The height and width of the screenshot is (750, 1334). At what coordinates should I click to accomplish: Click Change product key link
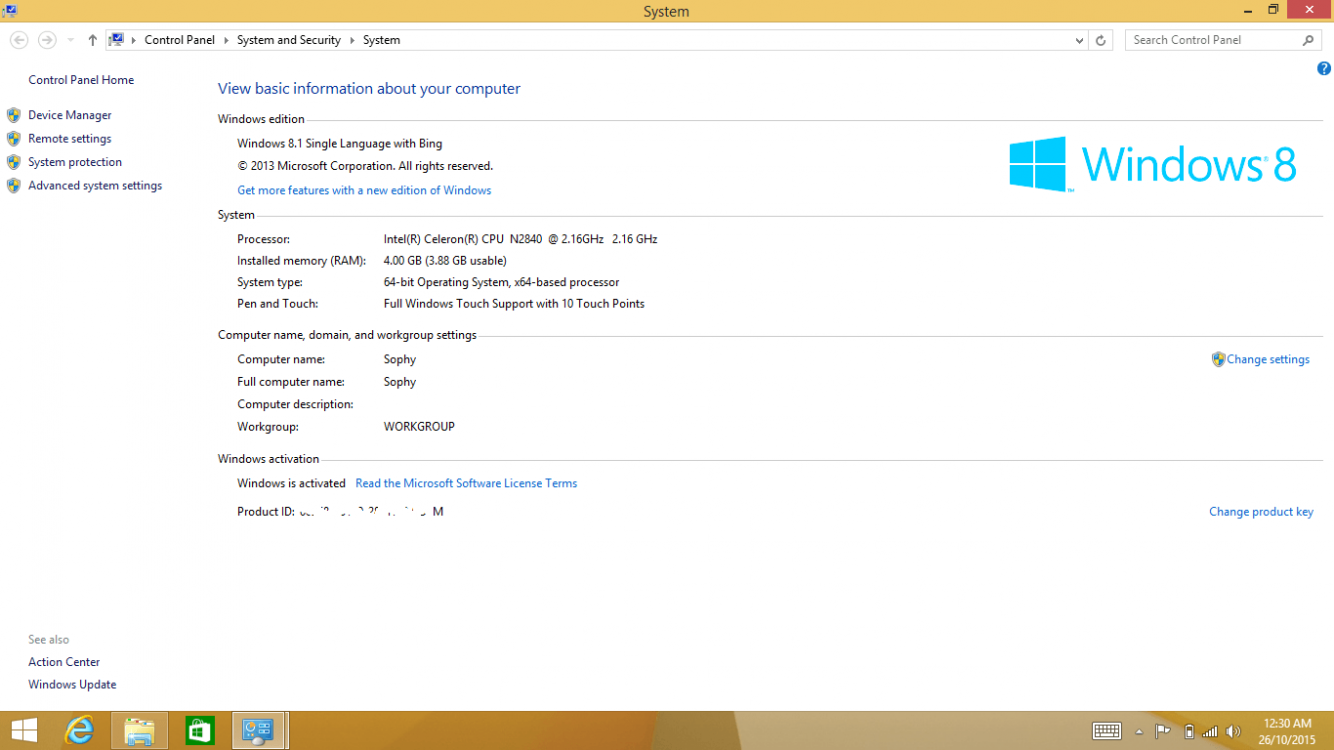pyautogui.click(x=1261, y=512)
